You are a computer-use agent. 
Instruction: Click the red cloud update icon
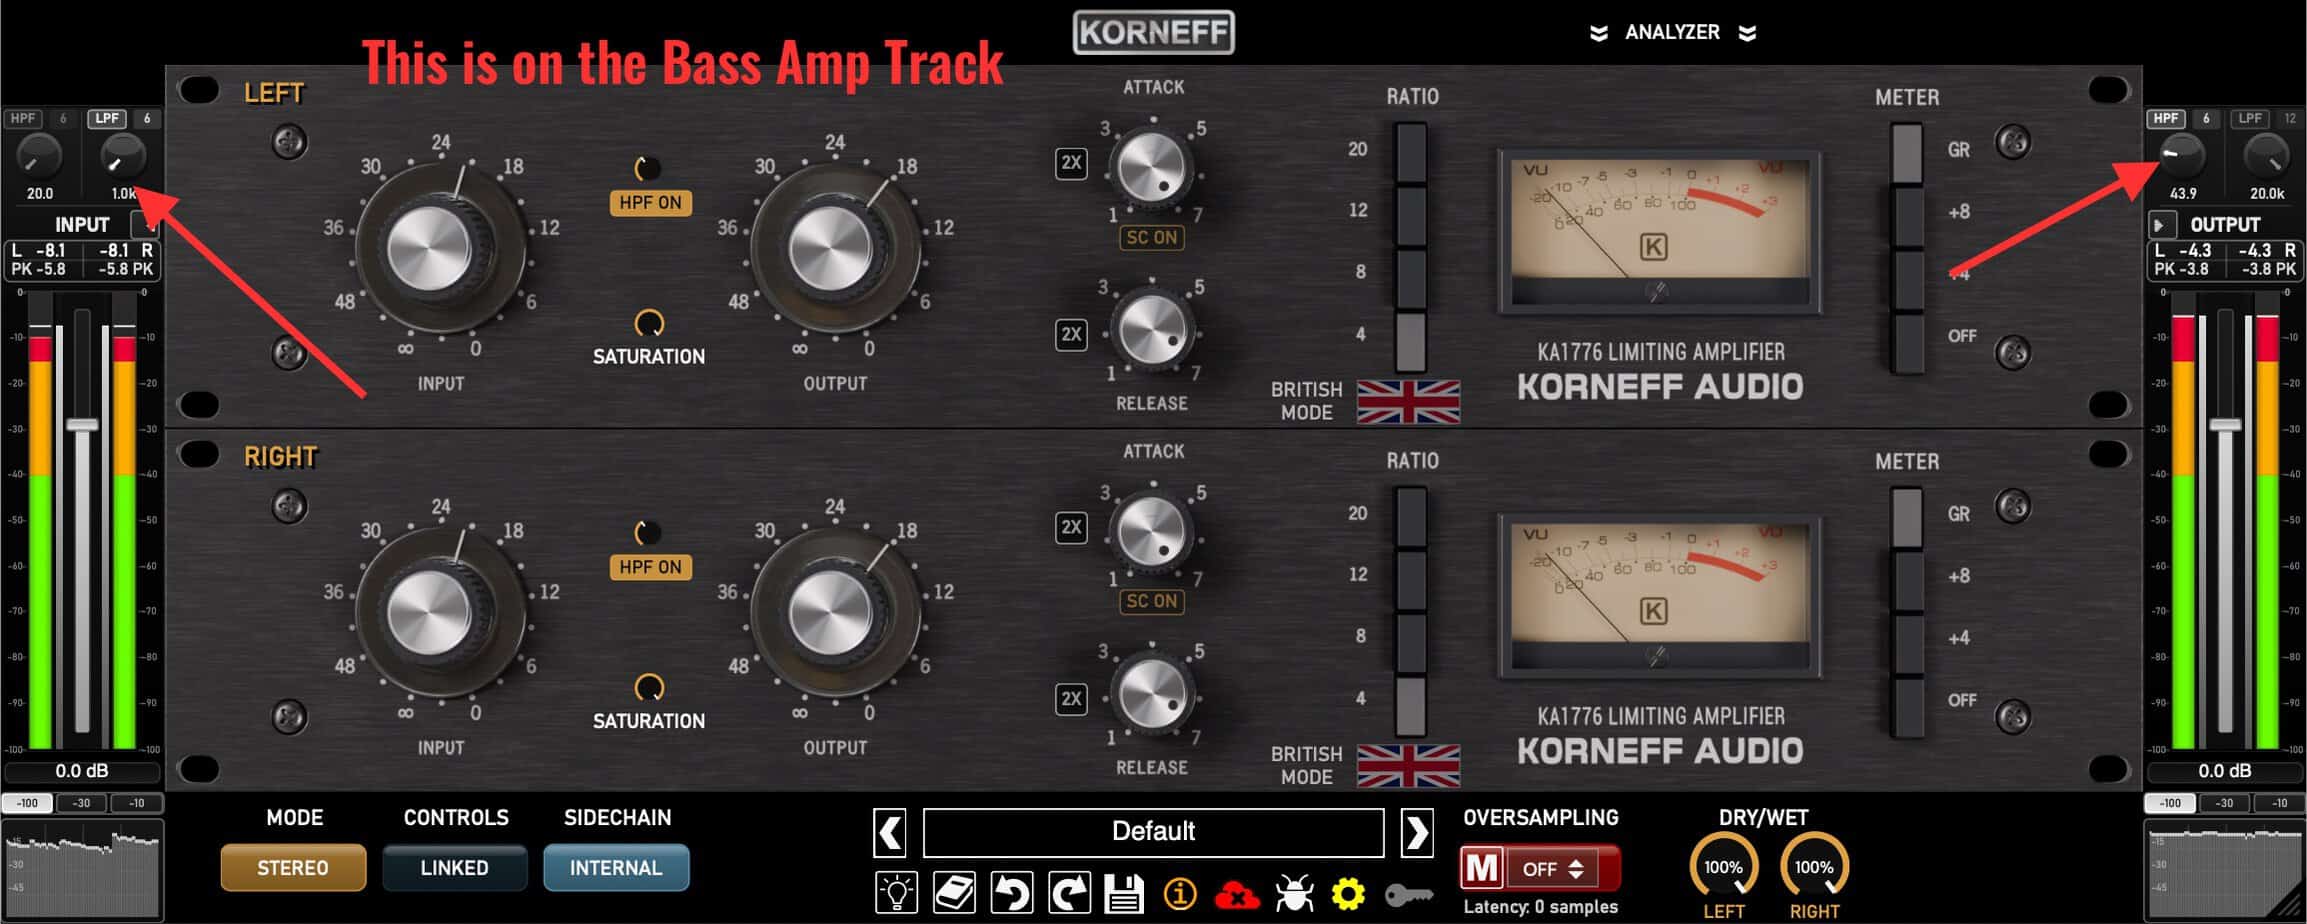tap(1237, 894)
